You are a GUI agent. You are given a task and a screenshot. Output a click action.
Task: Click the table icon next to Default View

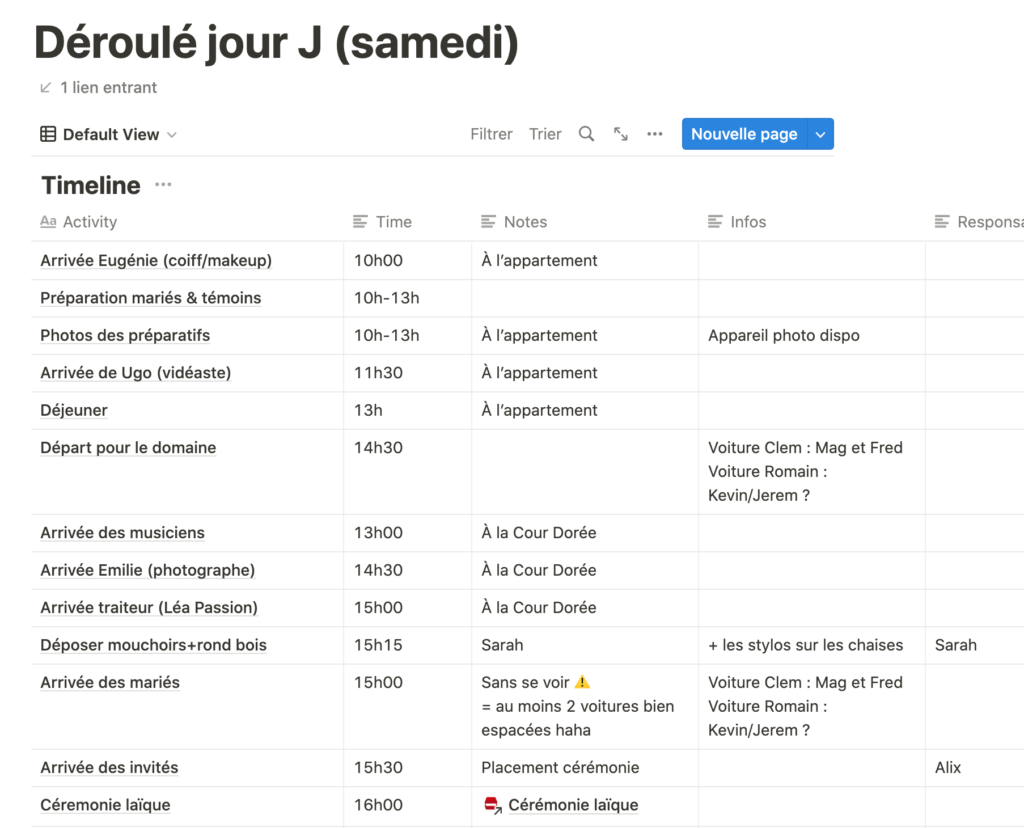pos(48,134)
